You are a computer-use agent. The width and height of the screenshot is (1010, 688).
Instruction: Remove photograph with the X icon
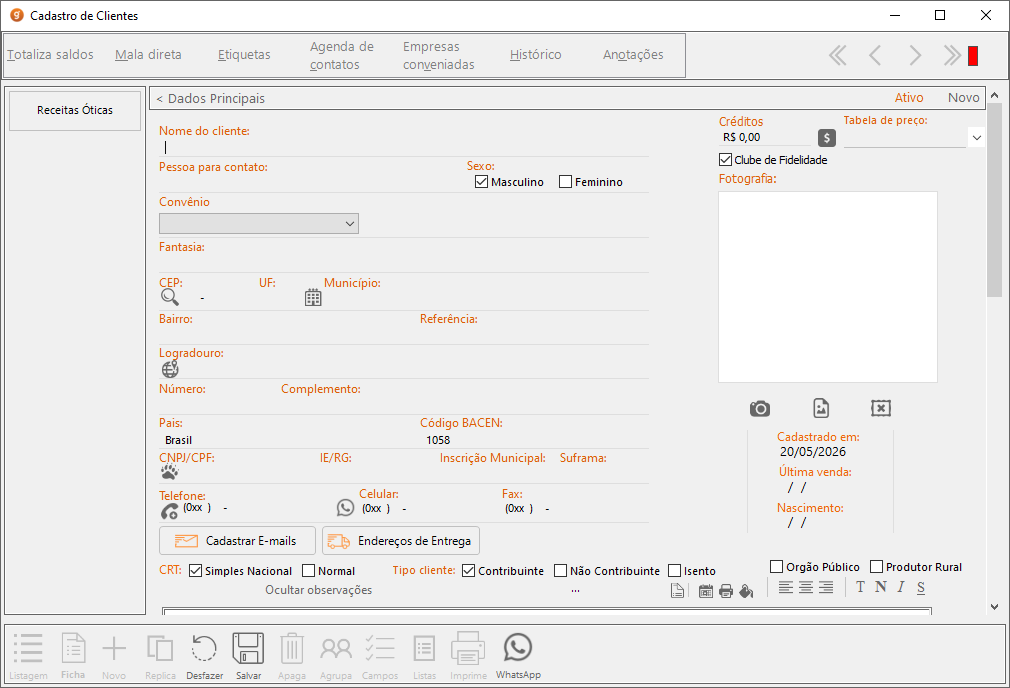point(881,408)
